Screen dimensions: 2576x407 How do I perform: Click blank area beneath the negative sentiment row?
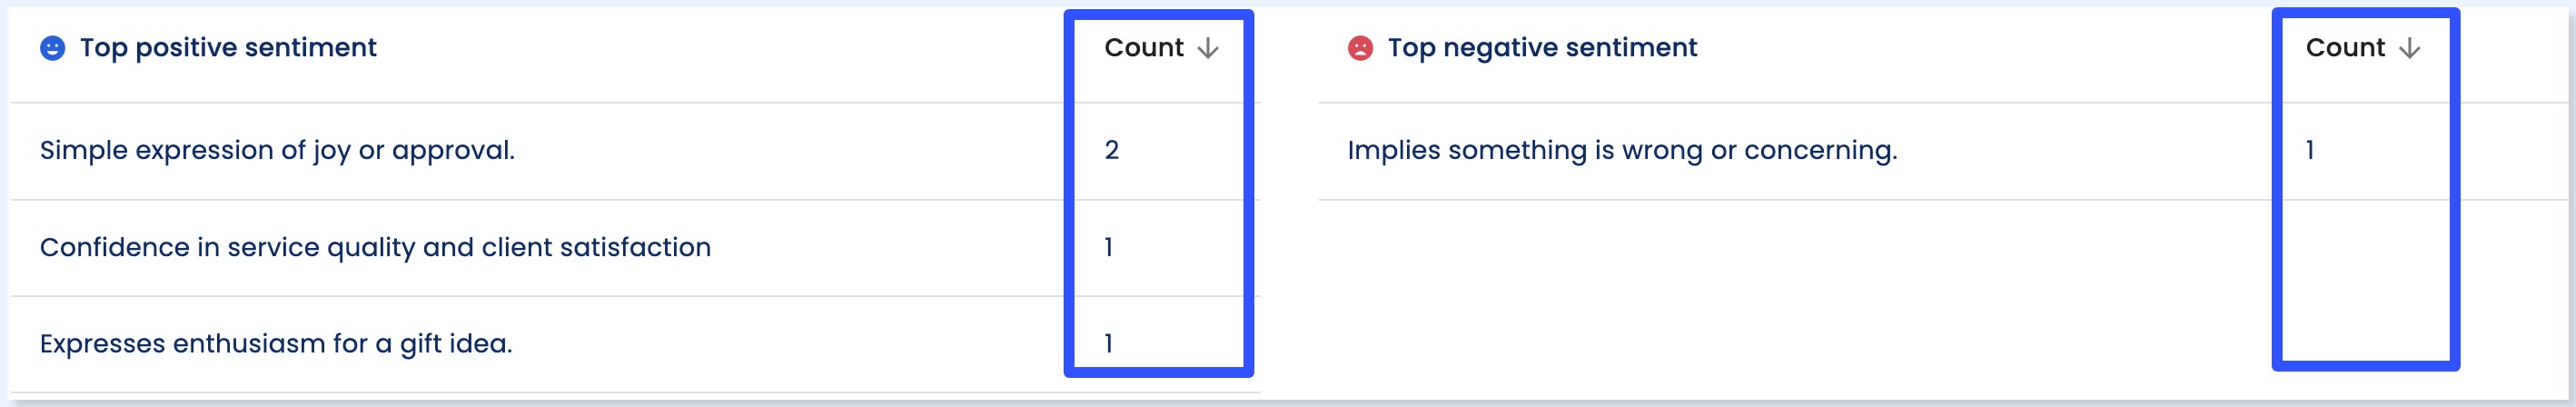[x=1790, y=290]
